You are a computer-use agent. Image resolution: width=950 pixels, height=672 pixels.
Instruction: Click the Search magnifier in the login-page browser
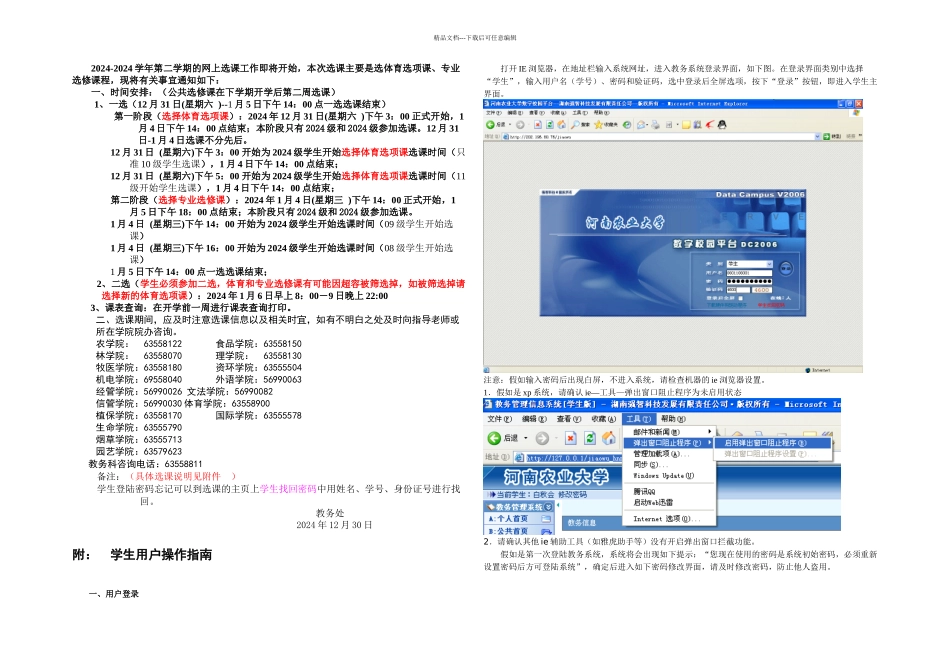point(575,125)
